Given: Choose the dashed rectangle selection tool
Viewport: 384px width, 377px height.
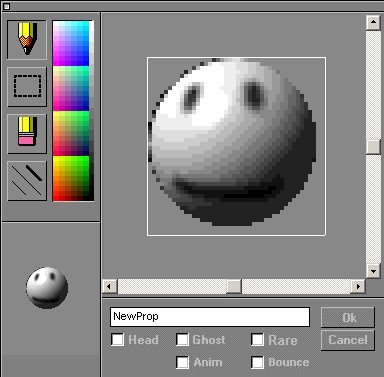Looking at the screenshot, I should click(27, 87).
